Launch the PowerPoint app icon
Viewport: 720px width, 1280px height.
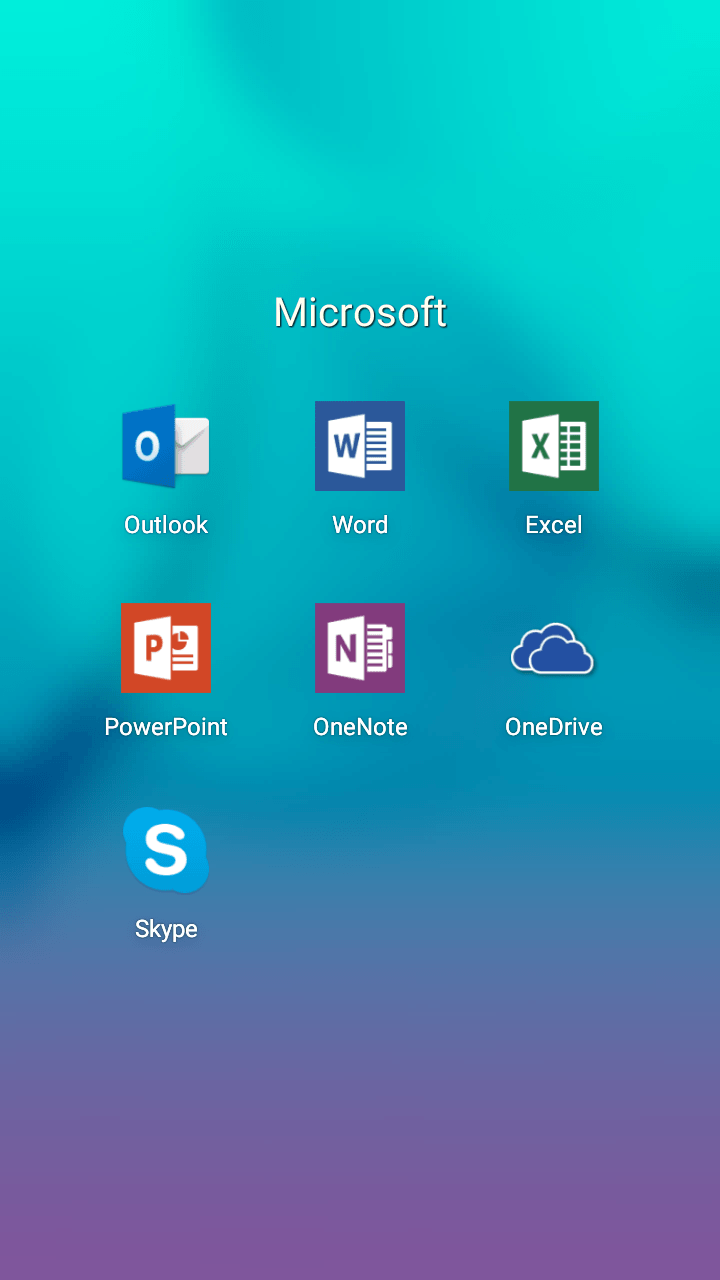pos(165,648)
